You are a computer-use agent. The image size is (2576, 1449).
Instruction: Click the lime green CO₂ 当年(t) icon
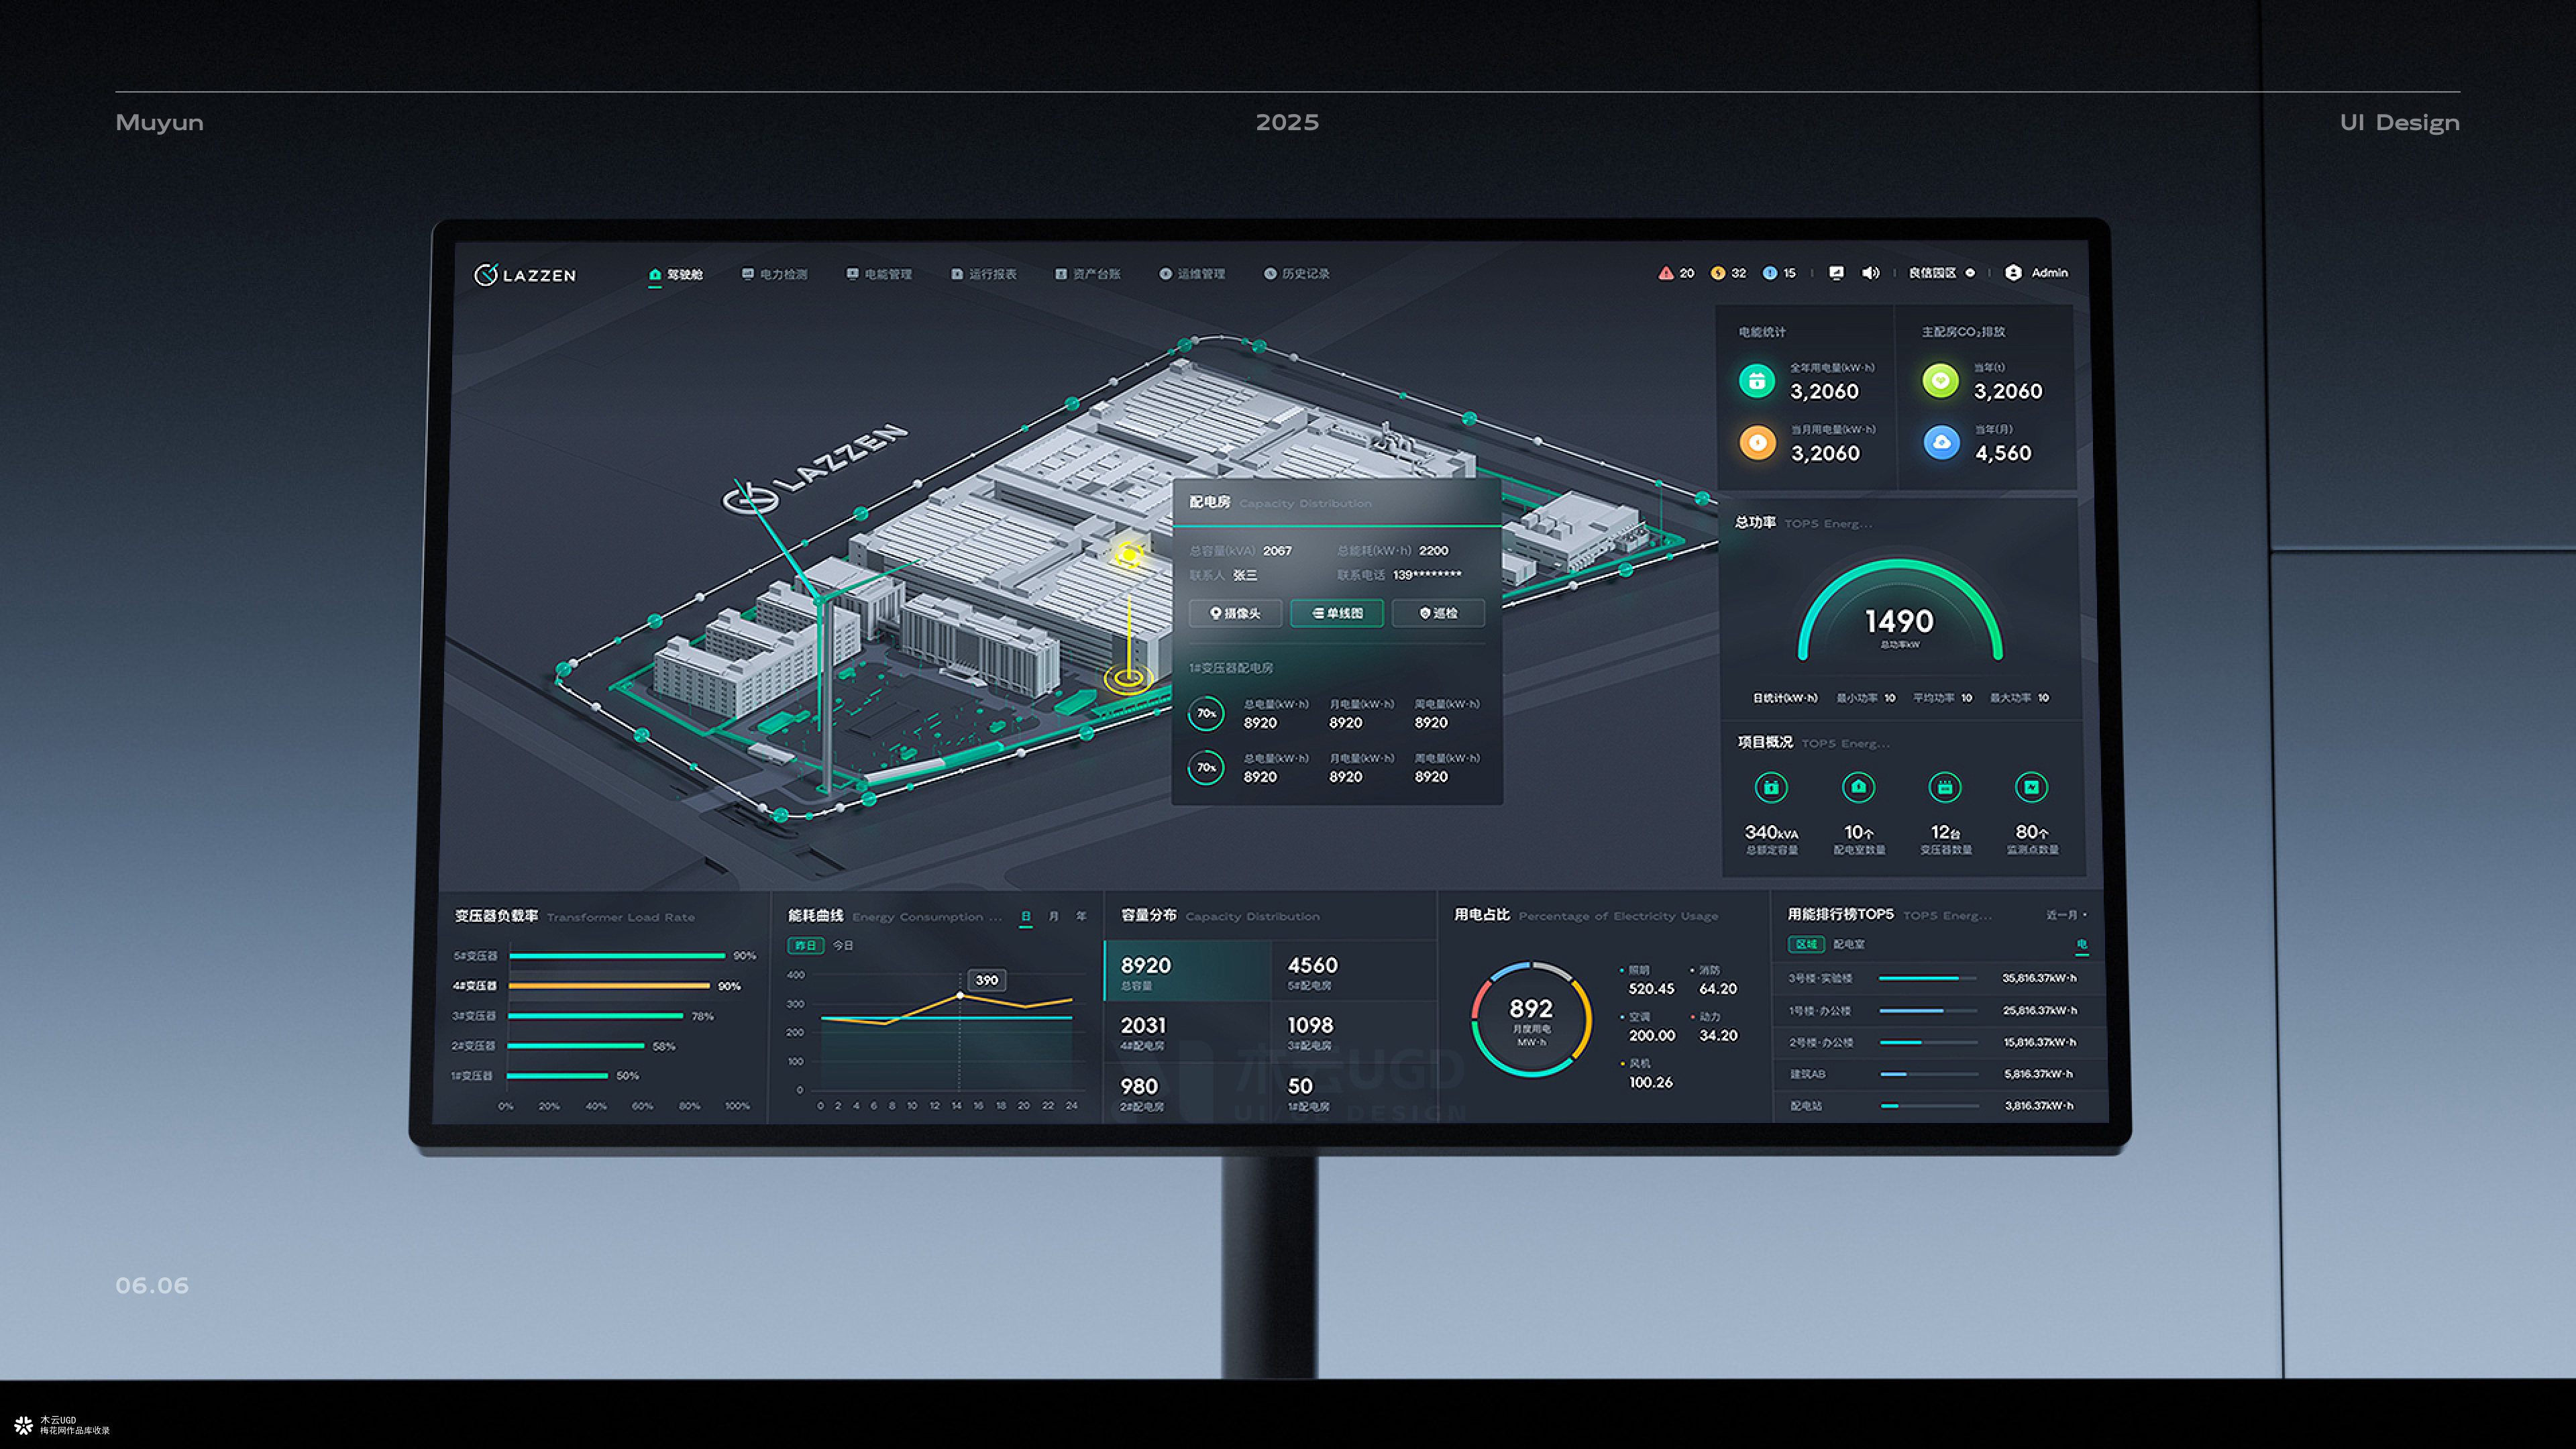(x=1941, y=381)
